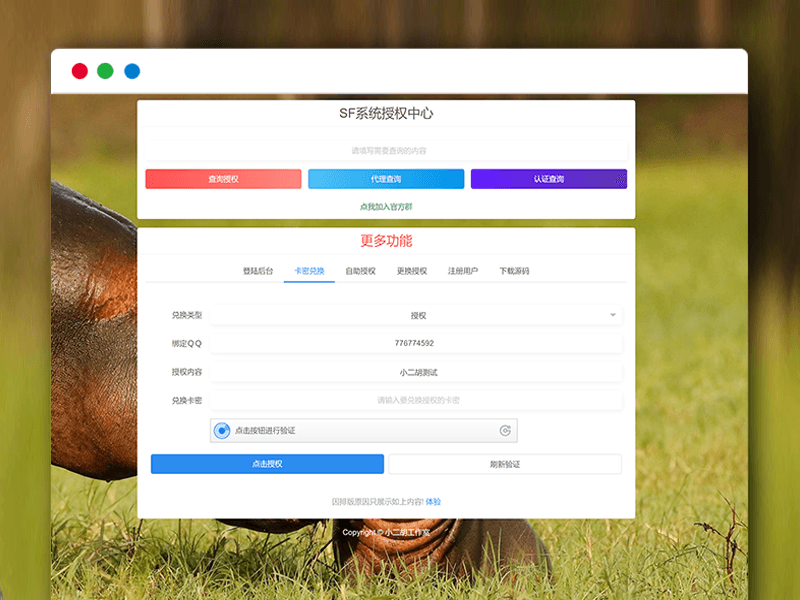Click the red window control dot
Screen dimensions: 800x600
click(x=79, y=71)
